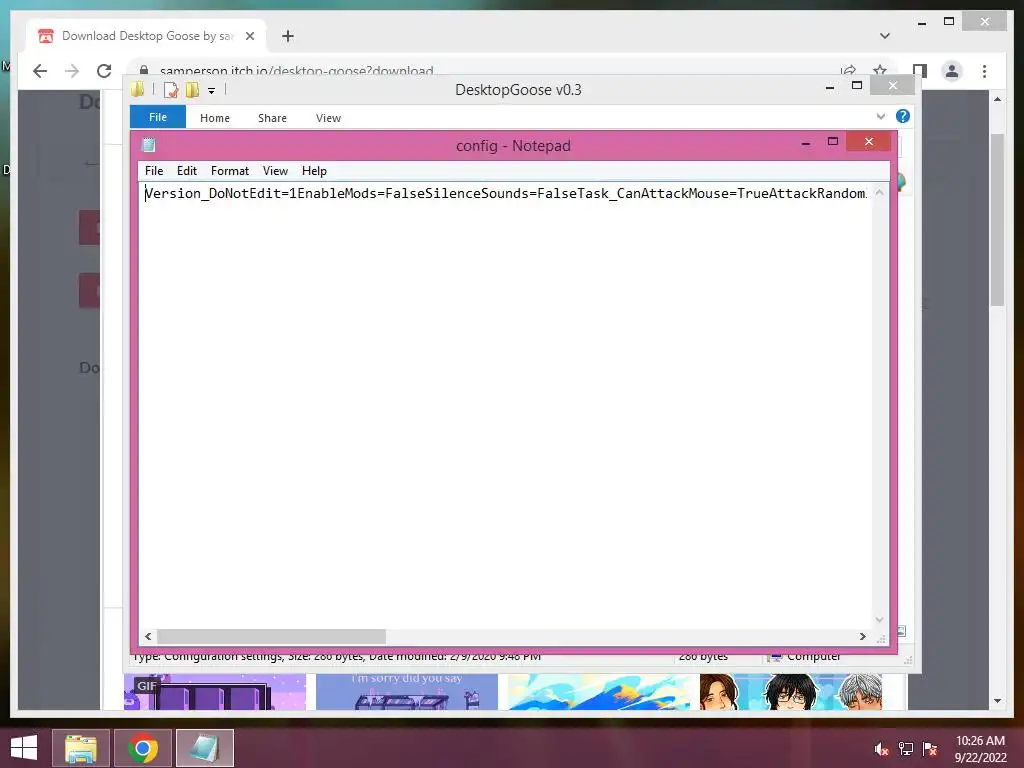Switch to Home tab in explorer ribbon
The image size is (1024, 768).
coord(215,118)
